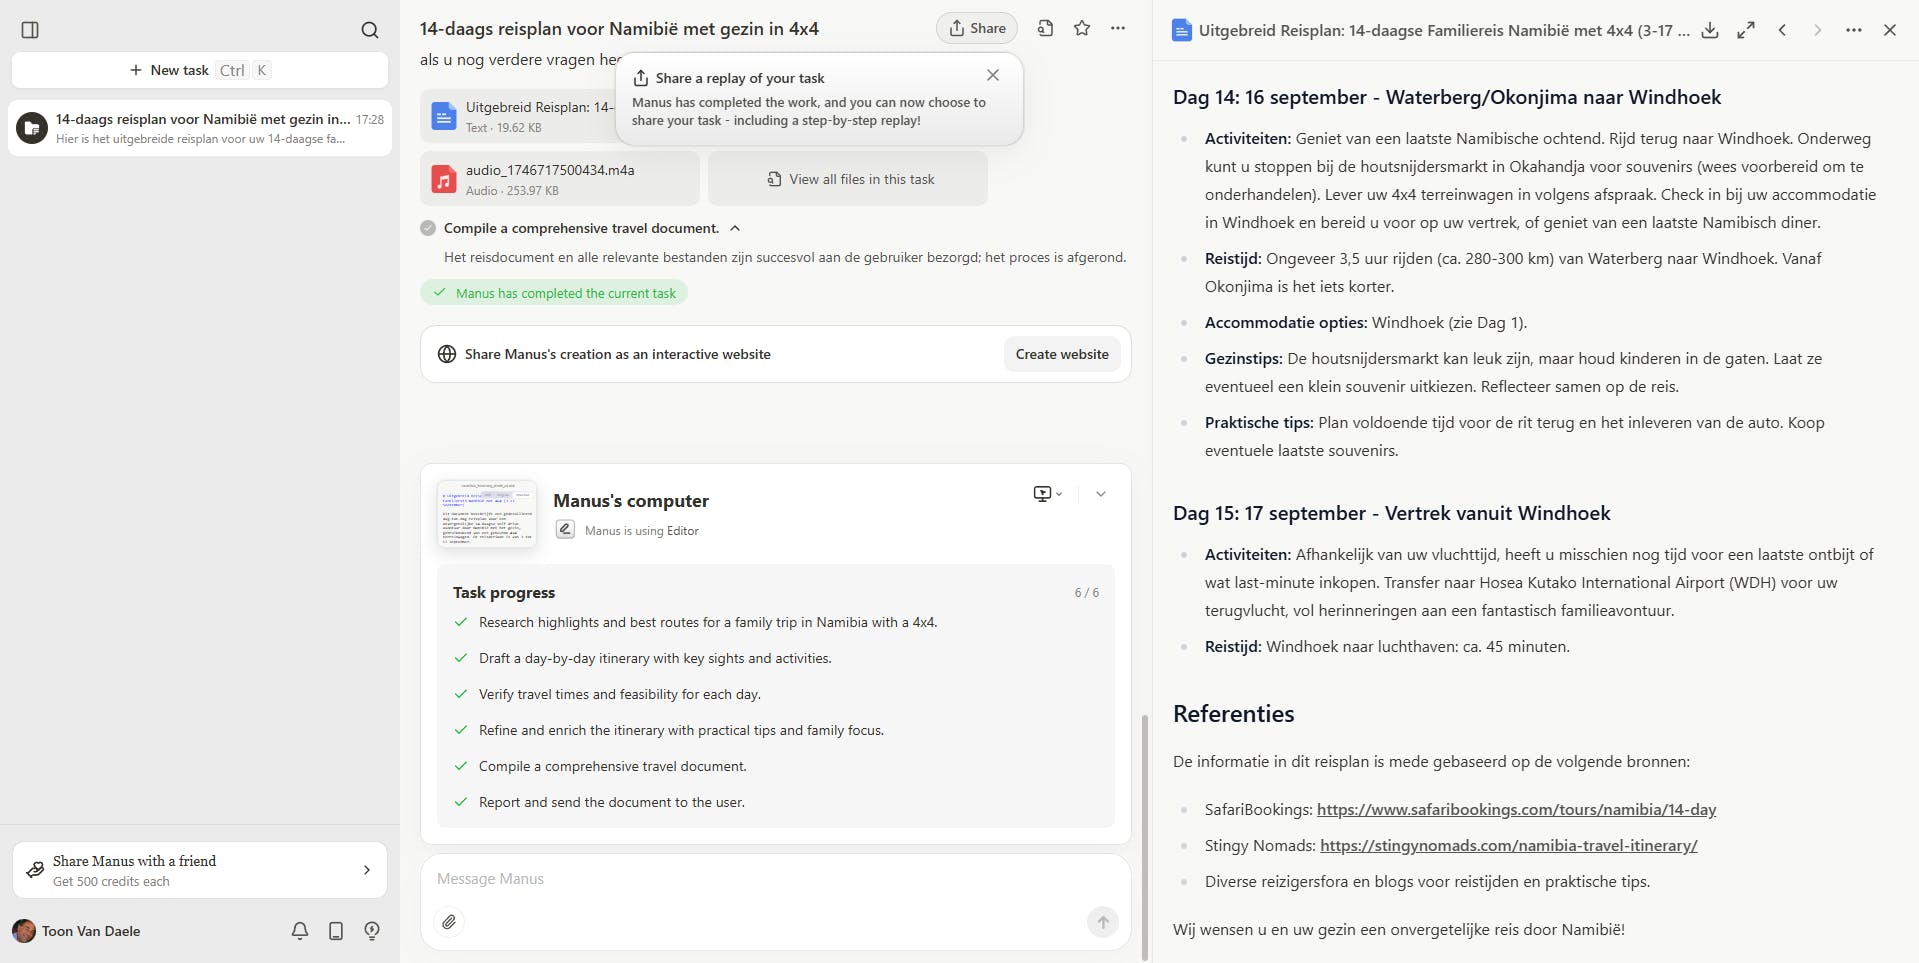
Task: Dismiss the share replay popup
Action: coord(993,75)
